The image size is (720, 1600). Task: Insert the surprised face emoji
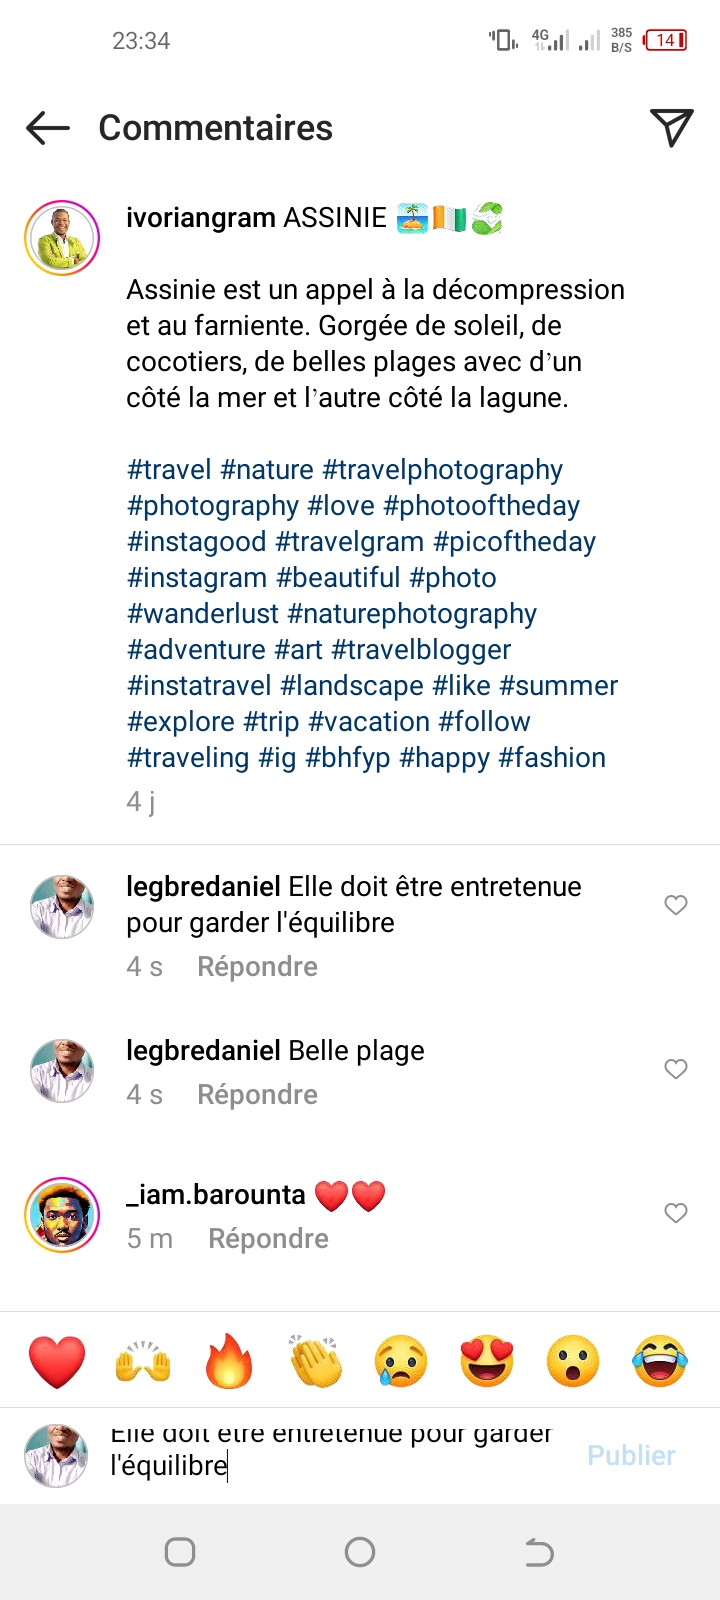pyautogui.click(x=573, y=1362)
